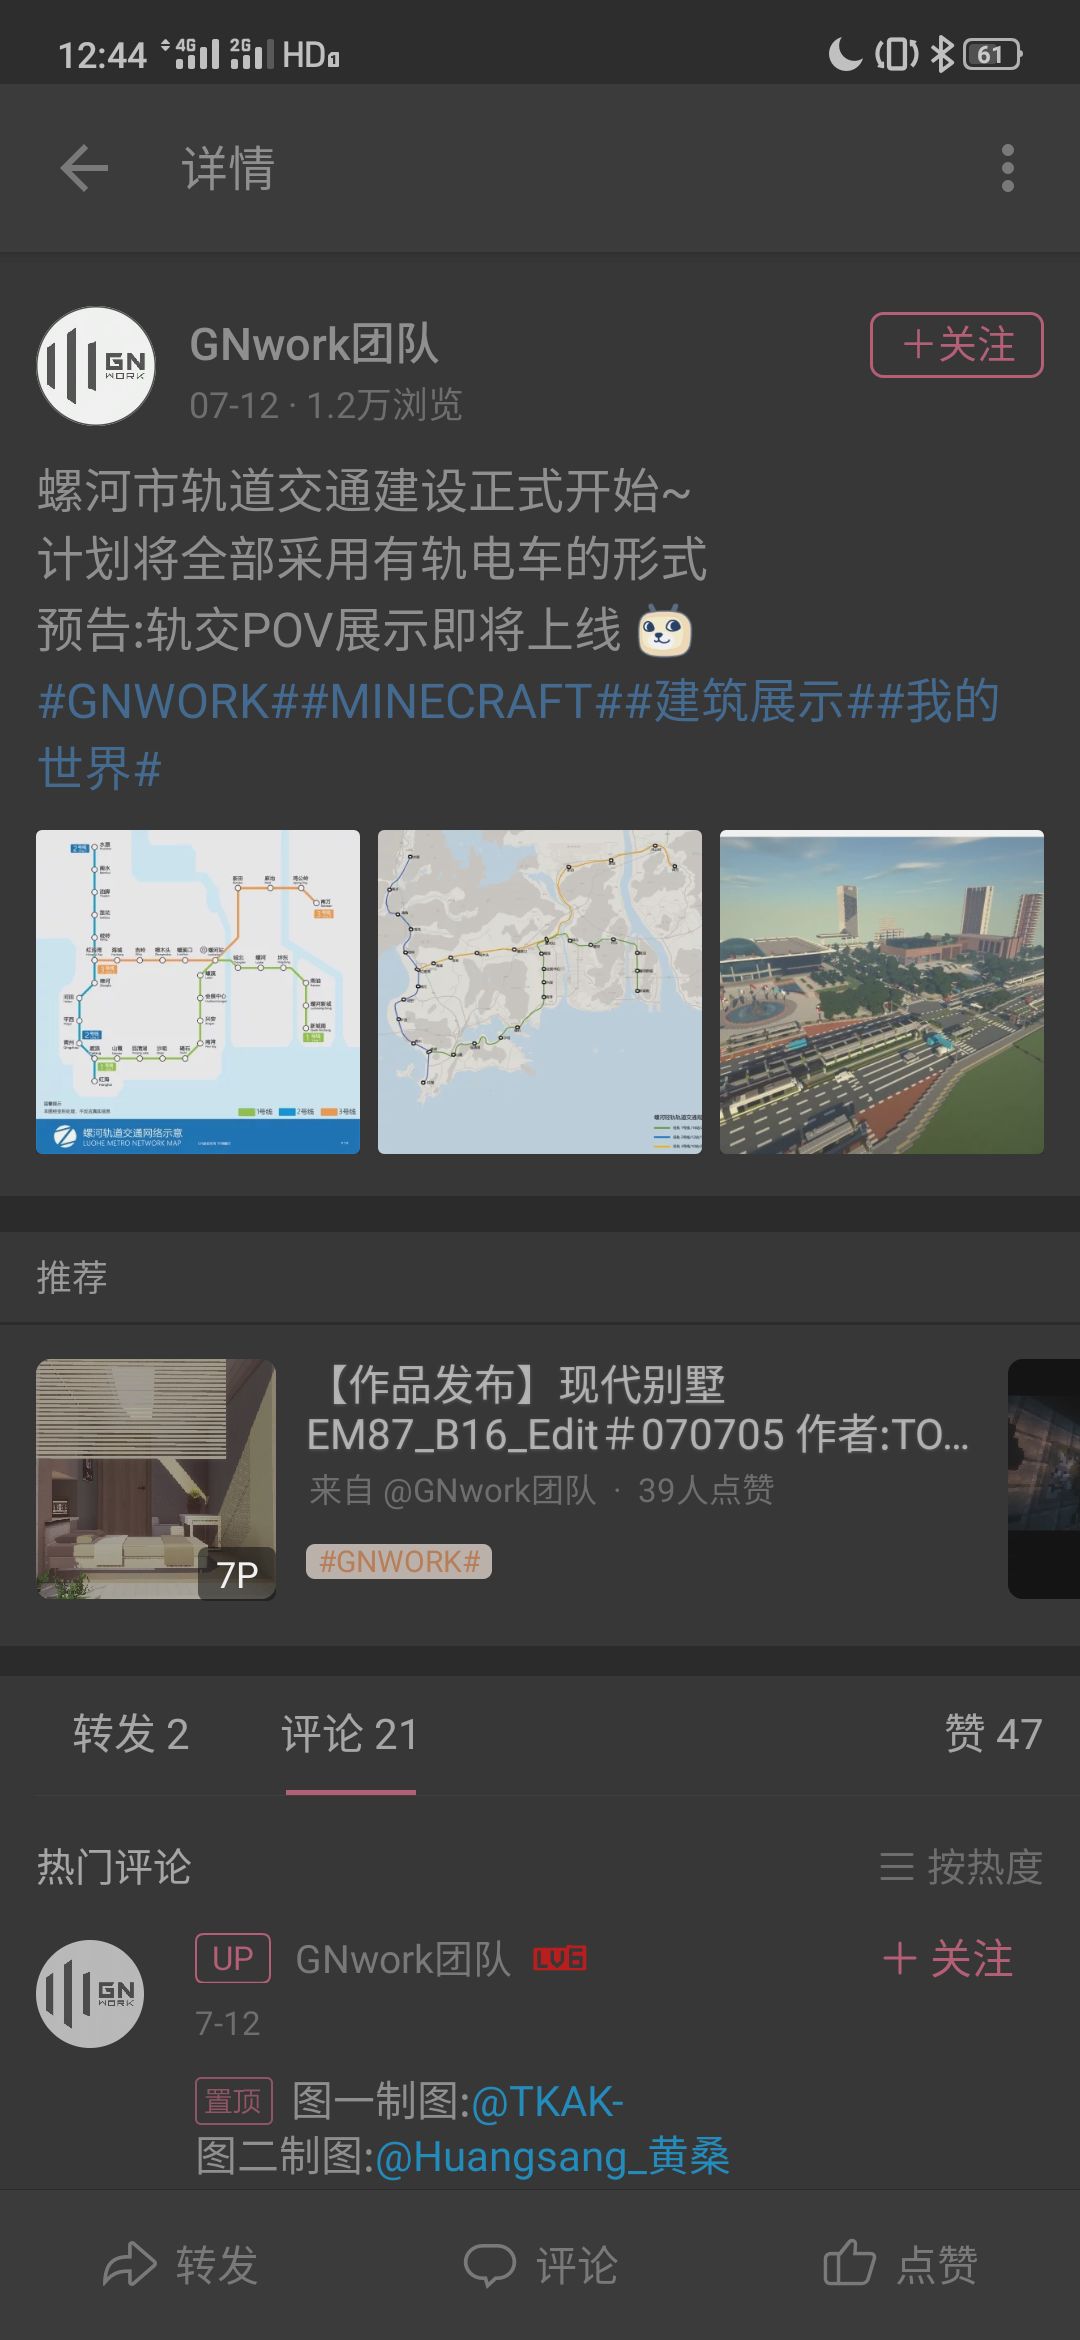Open commenter GNwork团队 avatar

click(90, 1994)
